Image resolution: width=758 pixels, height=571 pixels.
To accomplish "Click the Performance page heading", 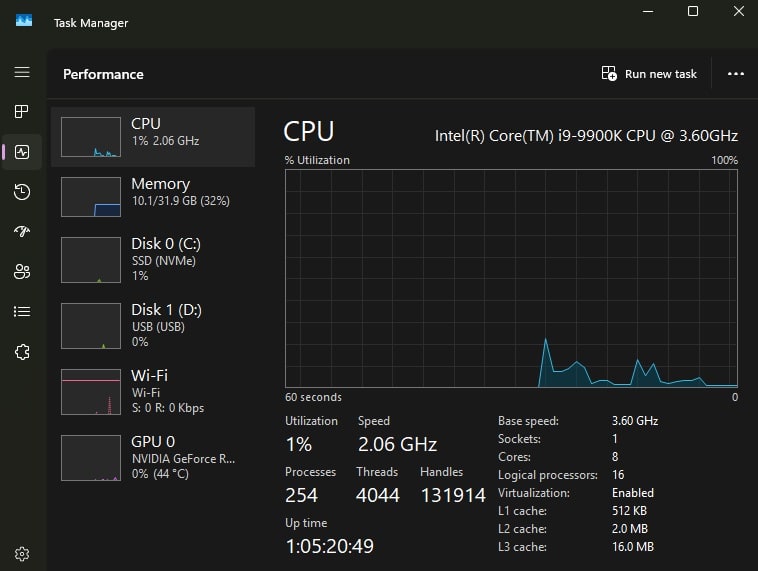I will tap(103, 74).
